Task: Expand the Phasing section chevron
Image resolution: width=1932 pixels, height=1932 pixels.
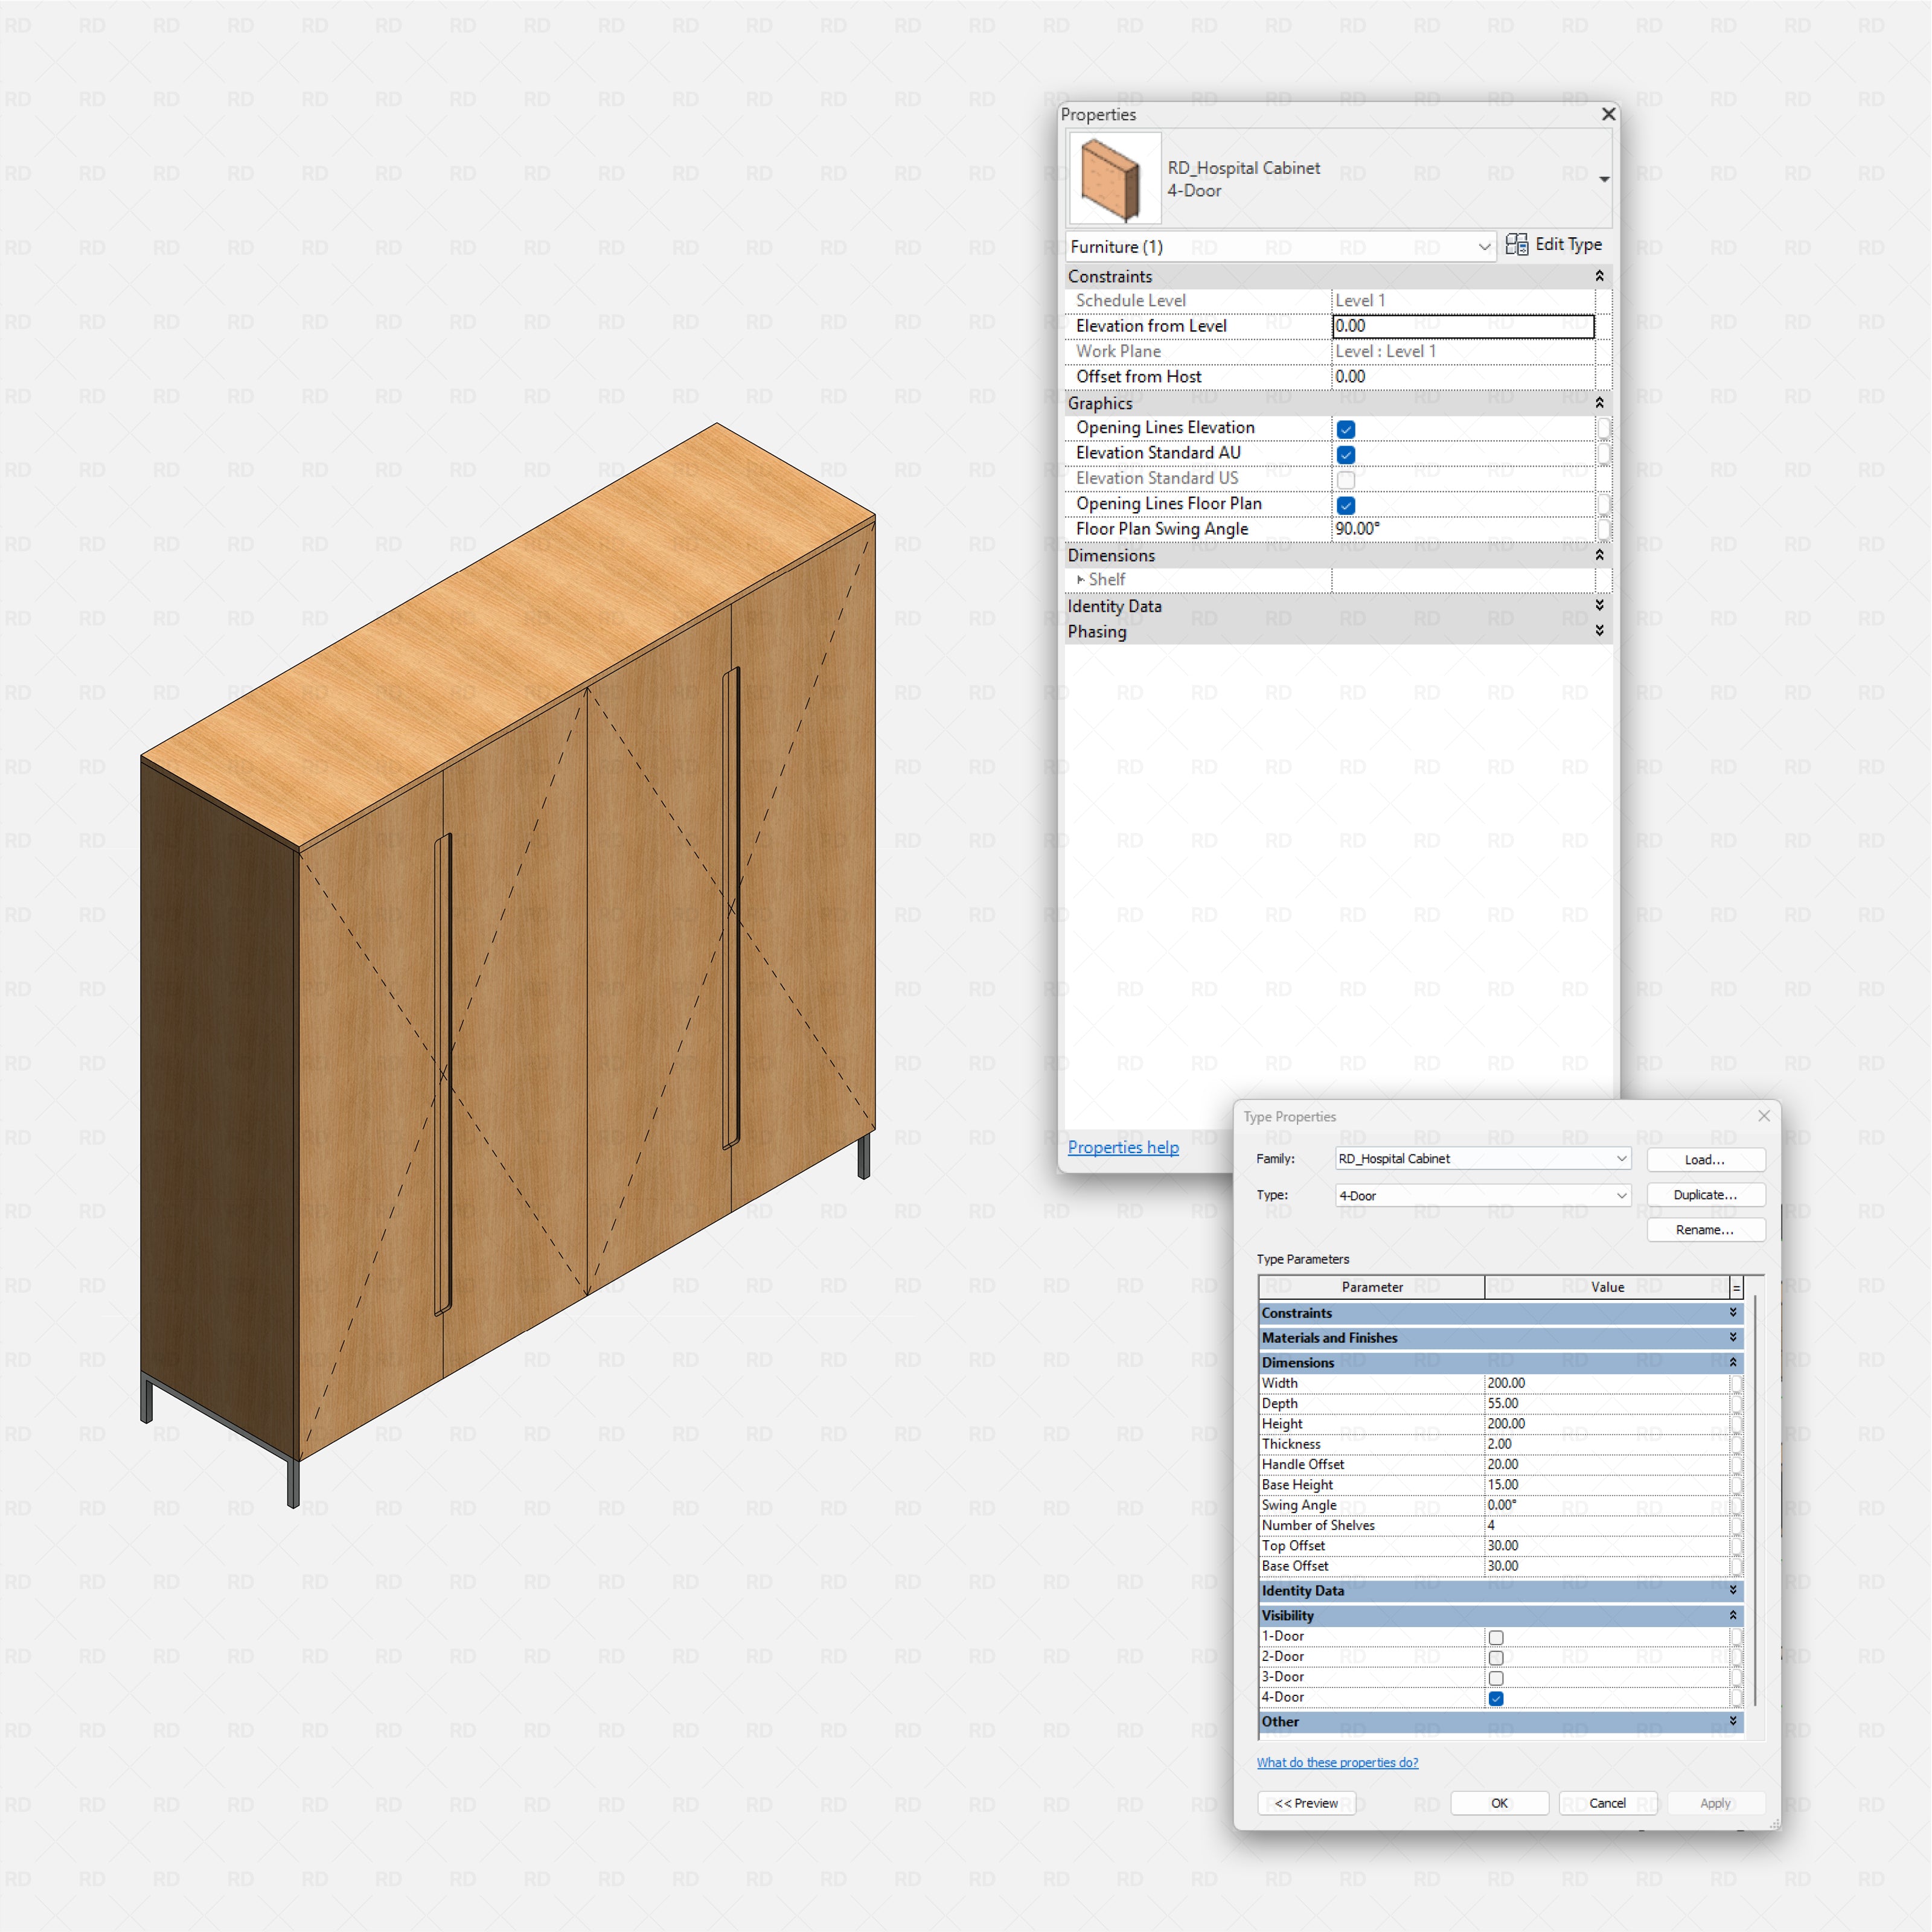Action: click(x=1599, y=631)
